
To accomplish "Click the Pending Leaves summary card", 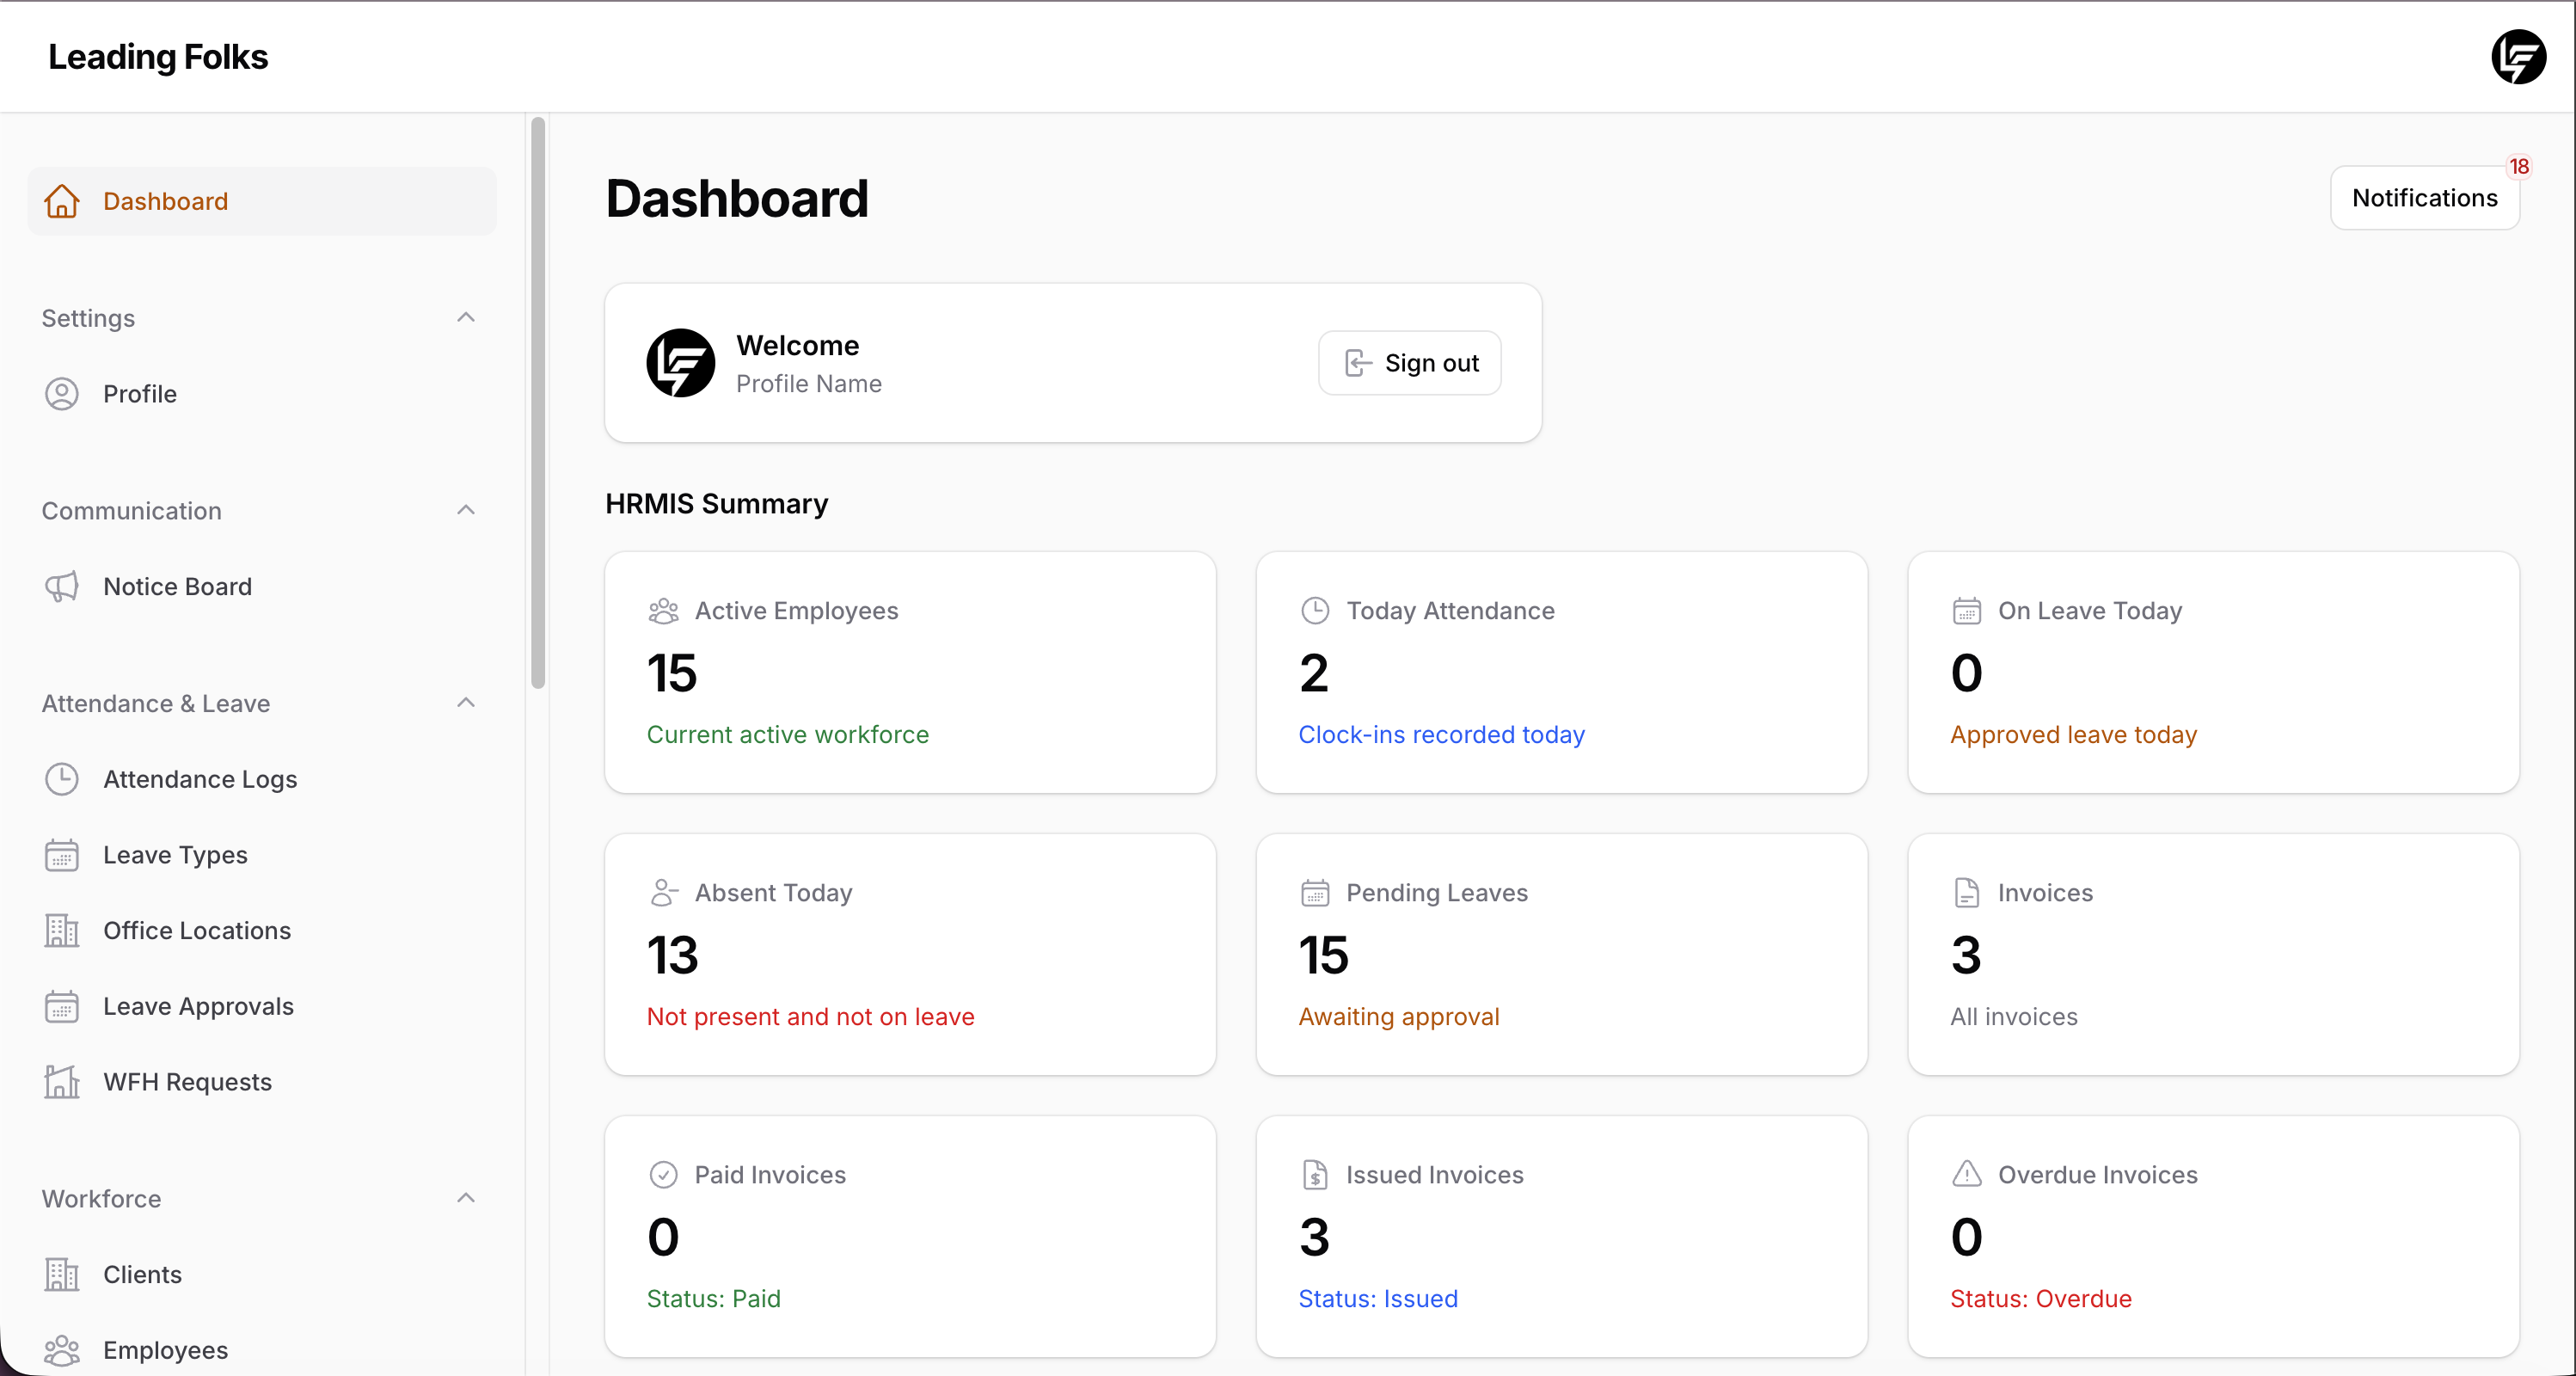I will (1561, 953).
